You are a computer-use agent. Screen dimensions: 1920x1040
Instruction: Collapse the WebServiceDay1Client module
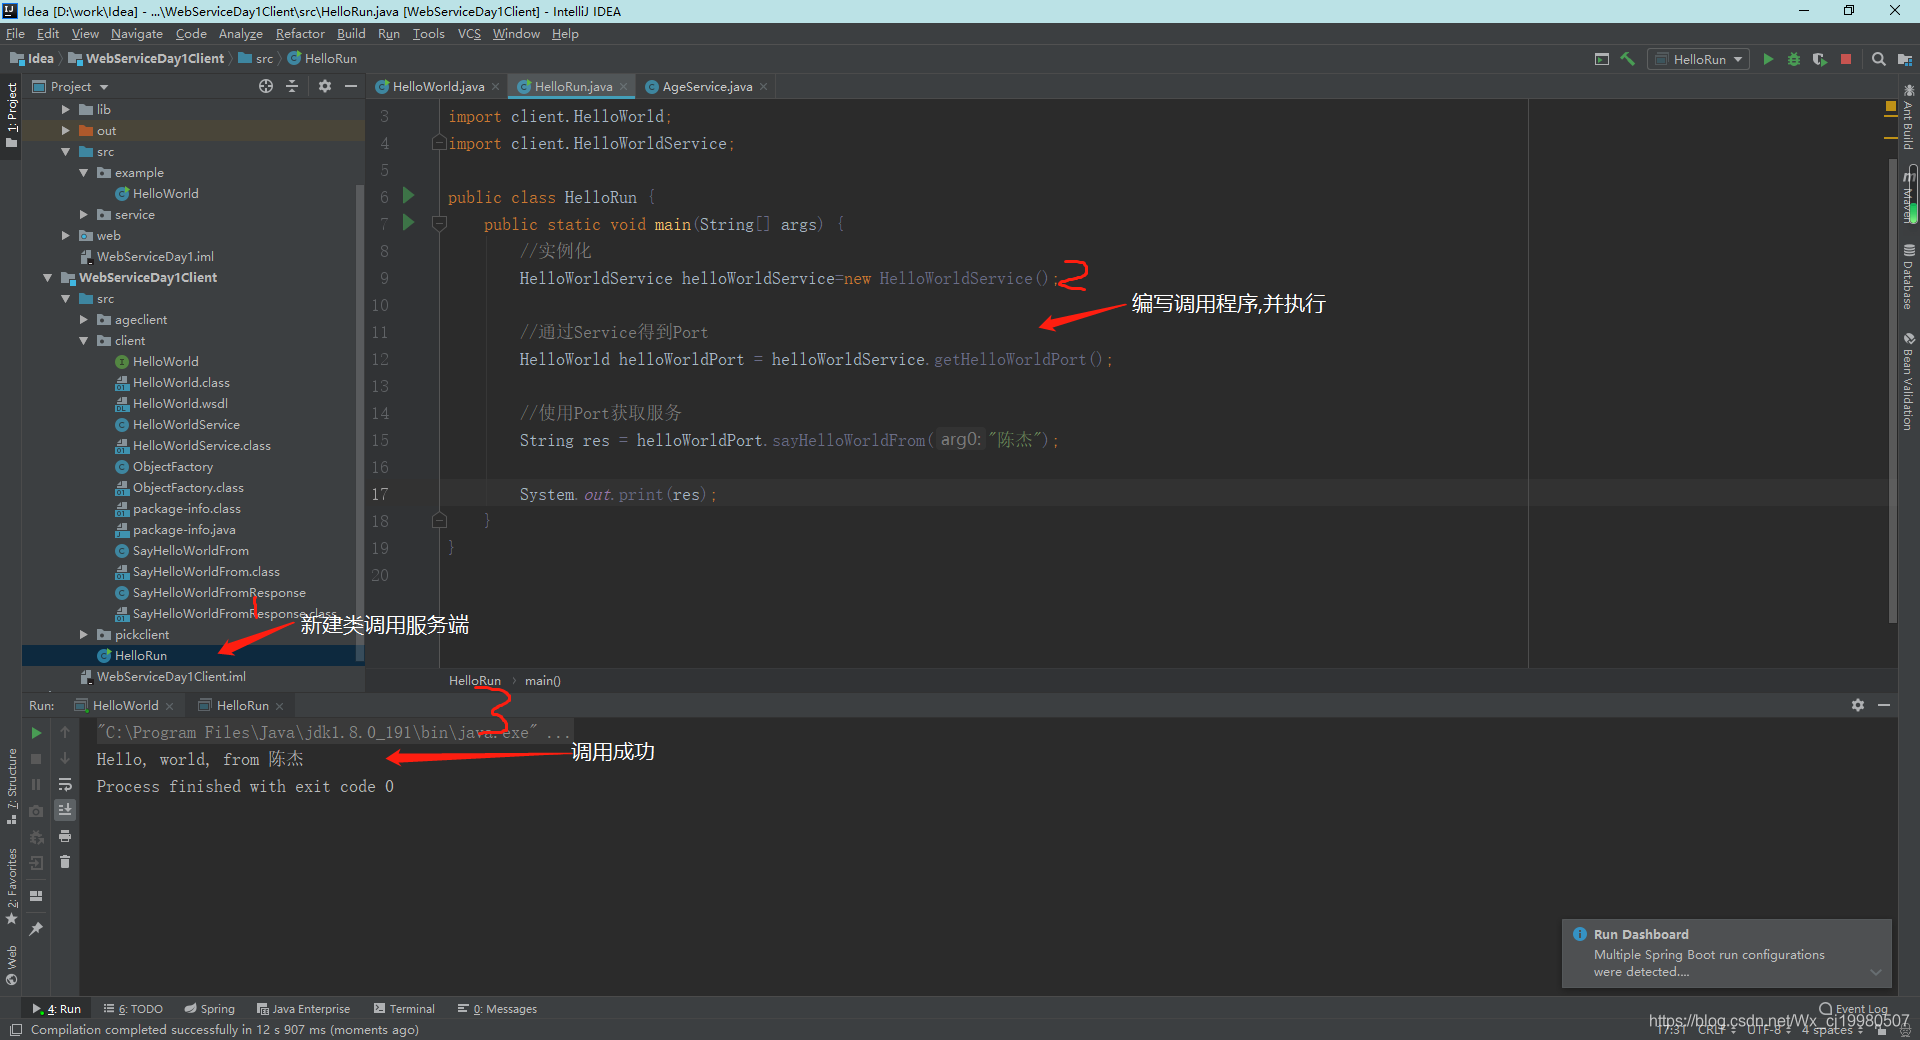[x=48, y=278]
